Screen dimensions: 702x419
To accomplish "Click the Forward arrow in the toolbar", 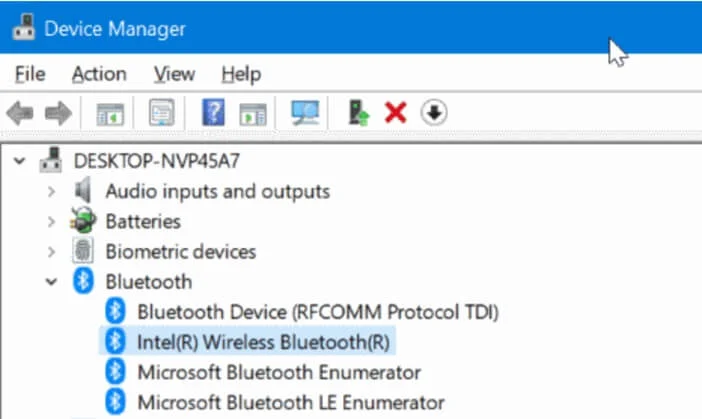I will (x=58, y=113).
